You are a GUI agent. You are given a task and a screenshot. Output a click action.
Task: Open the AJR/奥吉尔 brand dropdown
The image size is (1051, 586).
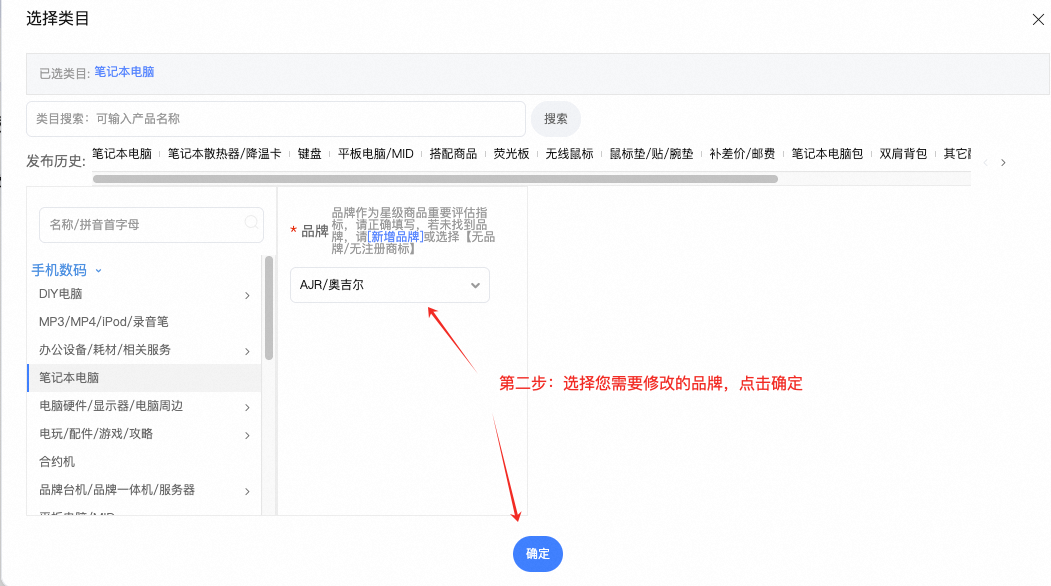point(390,285)
